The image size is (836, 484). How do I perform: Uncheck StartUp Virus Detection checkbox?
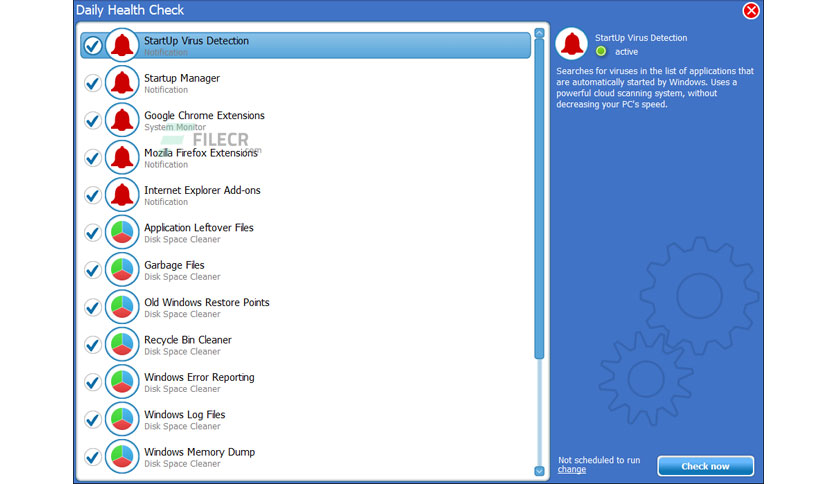93,46
